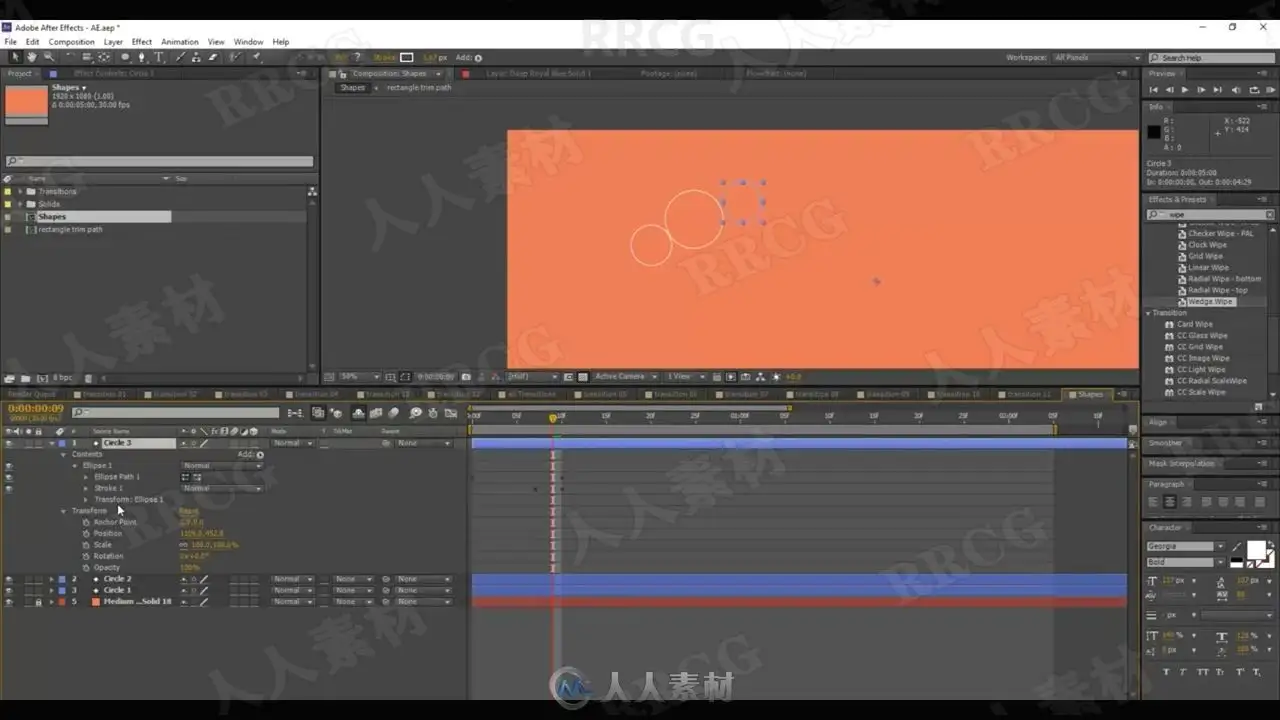Create a new composition in Project panel
1280x720 pixels.
point(42,379)
